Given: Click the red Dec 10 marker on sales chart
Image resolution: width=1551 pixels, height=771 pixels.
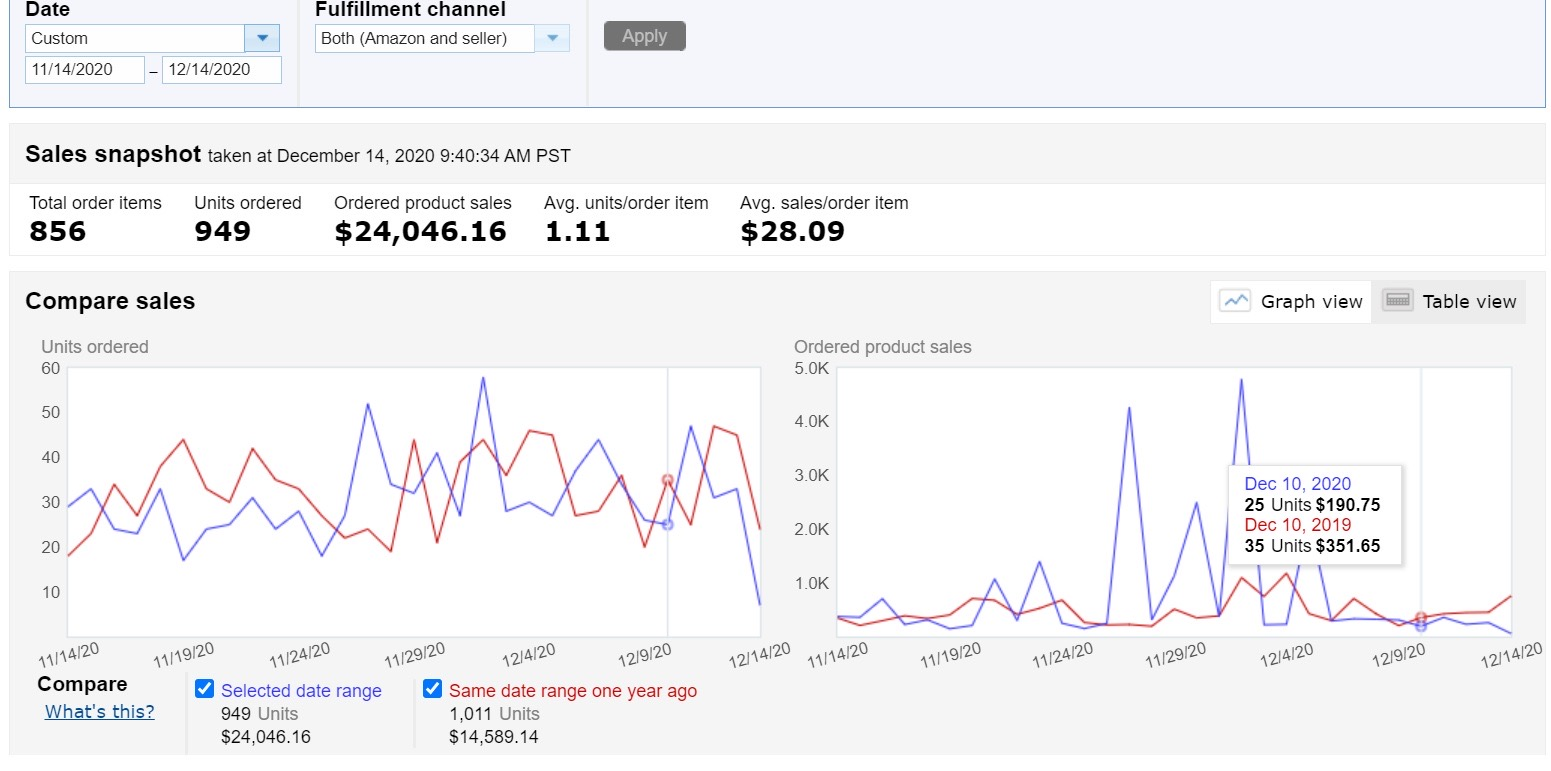Looking at the screenshot, I should [x=1420, y=617].
